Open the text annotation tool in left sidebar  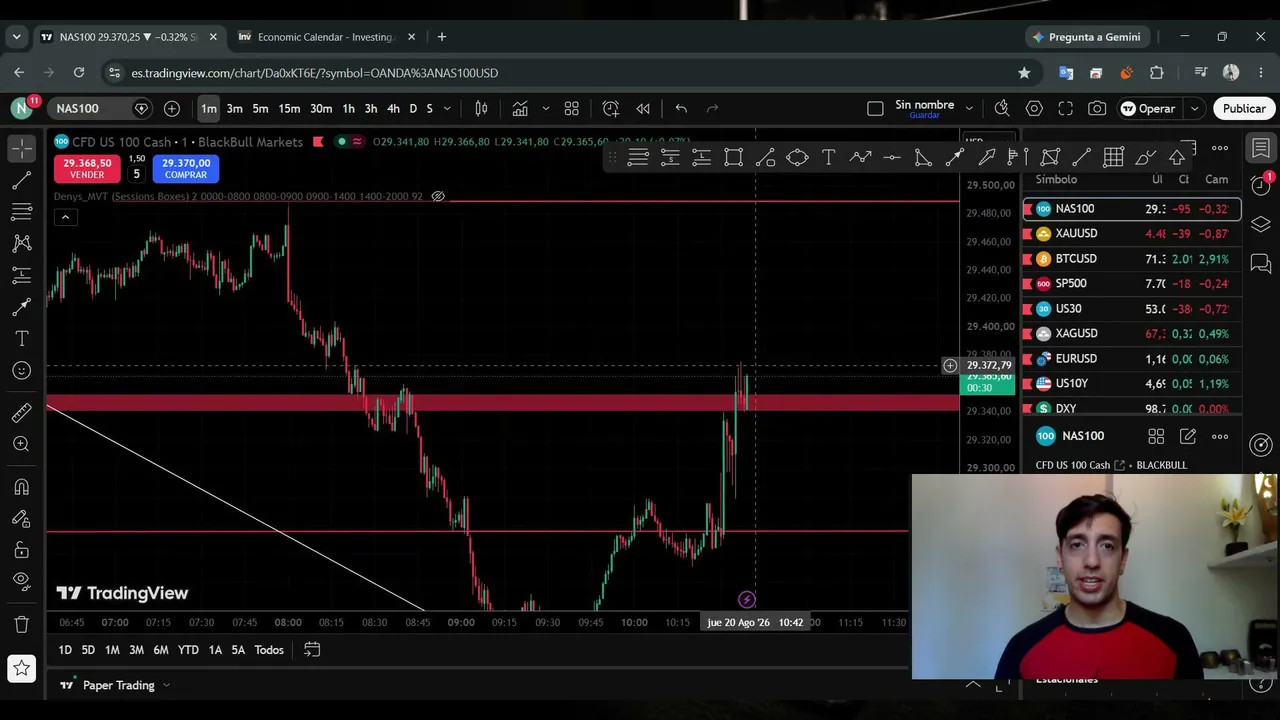coord(21,339)
